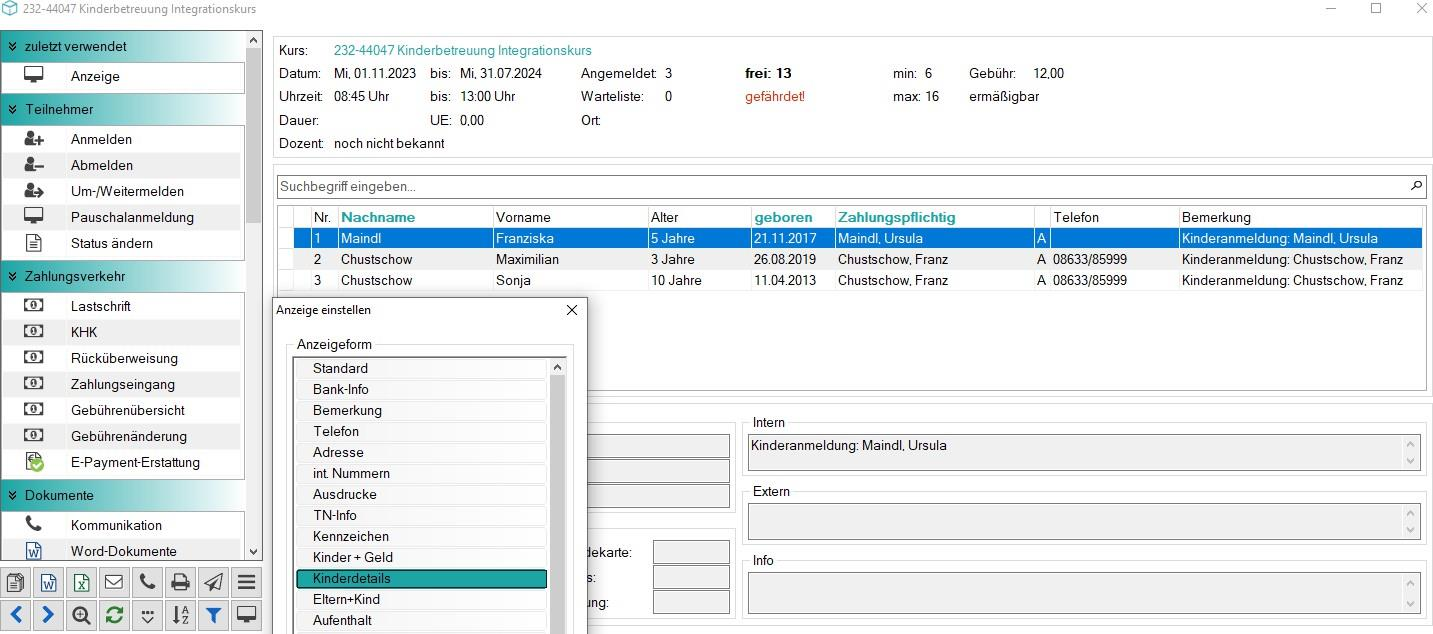Click the printer icon in bottom toolbar
Viewport: 1433px width, 634px height.
pyautogui.click(x=180, y=582)
